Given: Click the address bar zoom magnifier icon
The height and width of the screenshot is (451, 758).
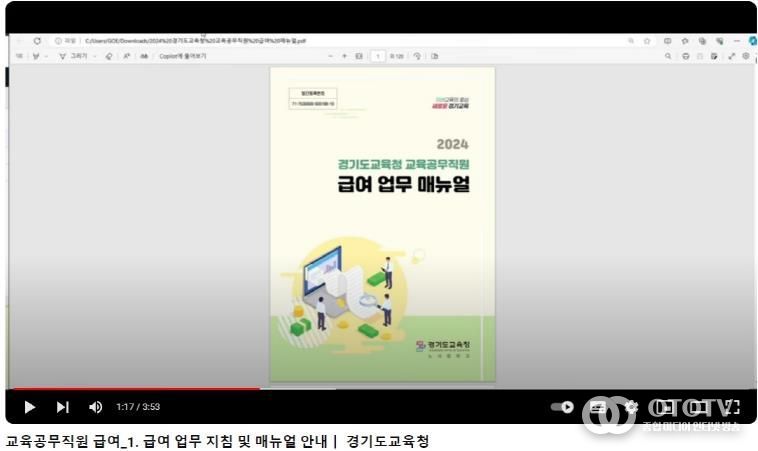Looking at the screenshot, I should pyautogui.click(x=631, y=41).
